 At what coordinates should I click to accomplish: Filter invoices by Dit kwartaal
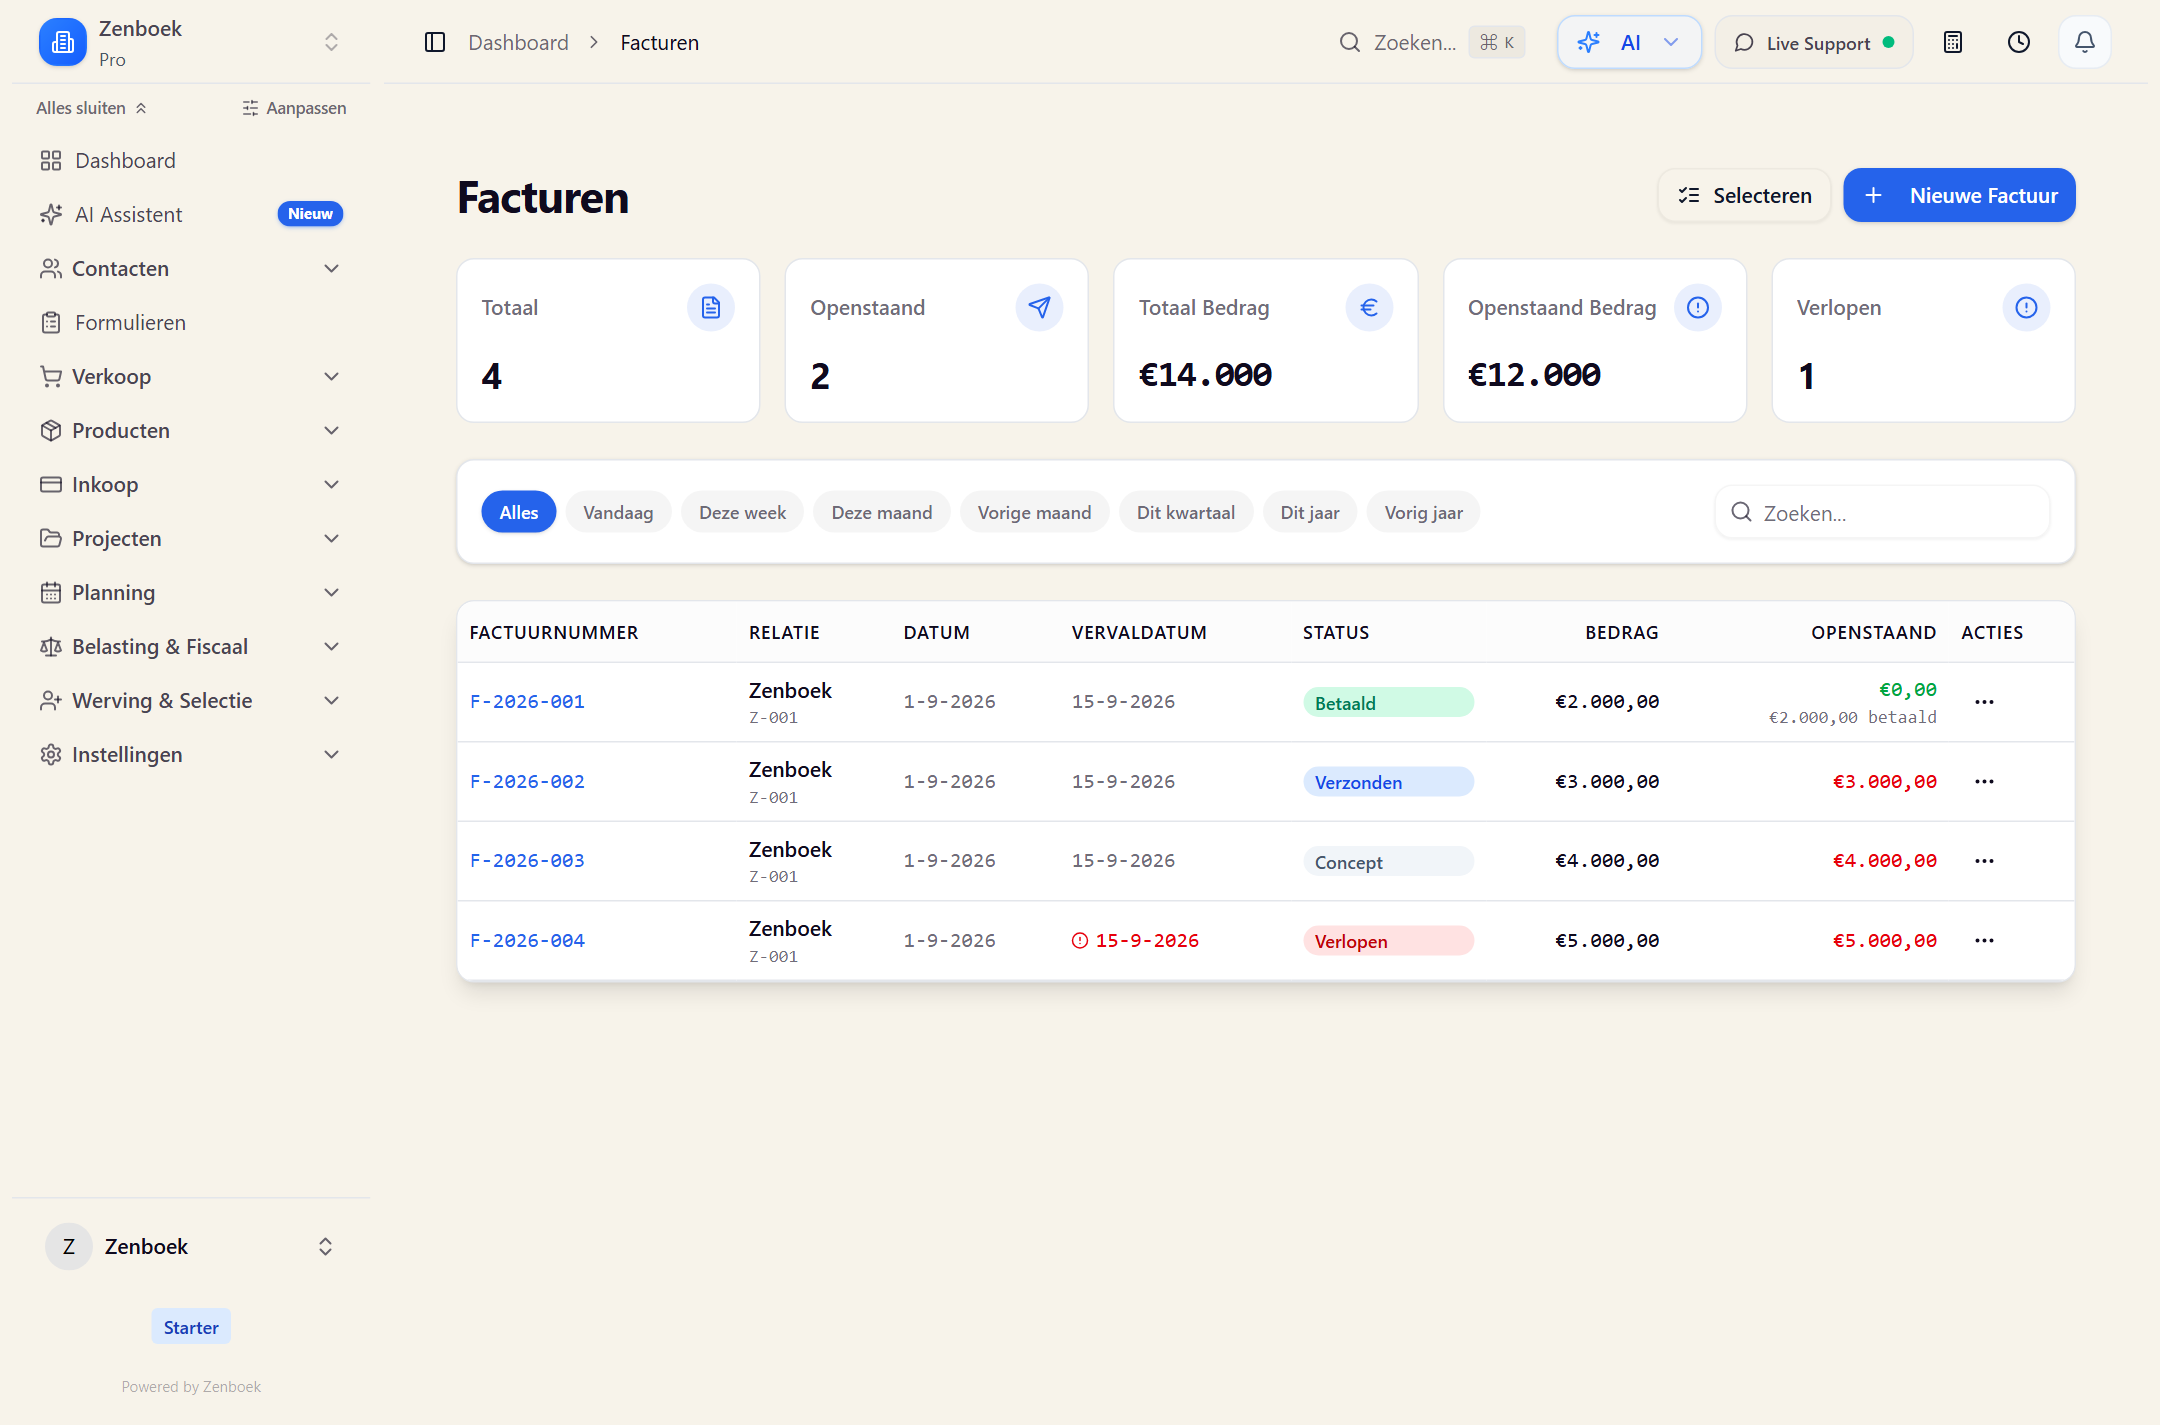[x=1185, y=512]
